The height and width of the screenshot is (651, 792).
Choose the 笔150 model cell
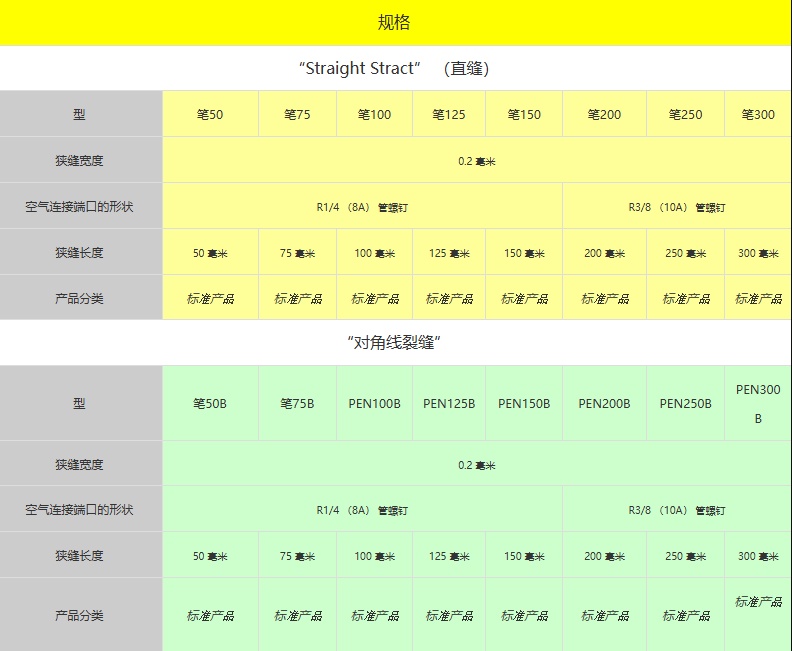click(x=524, y=114)
